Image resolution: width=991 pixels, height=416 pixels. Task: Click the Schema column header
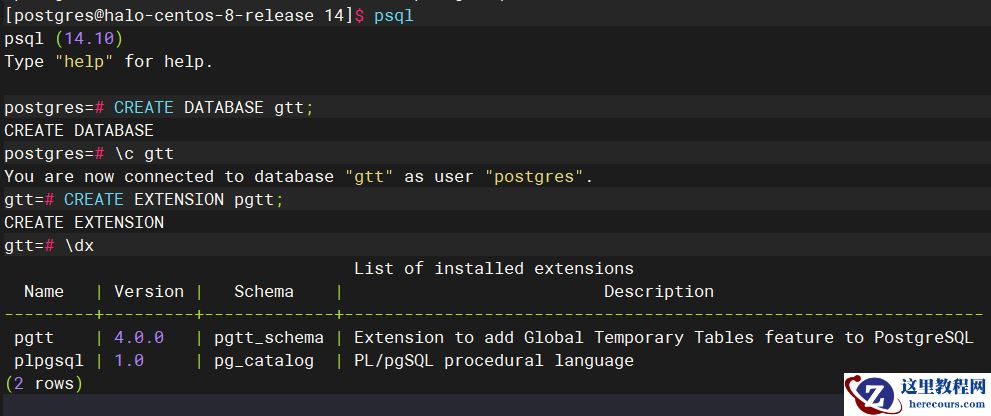point(264,292)
